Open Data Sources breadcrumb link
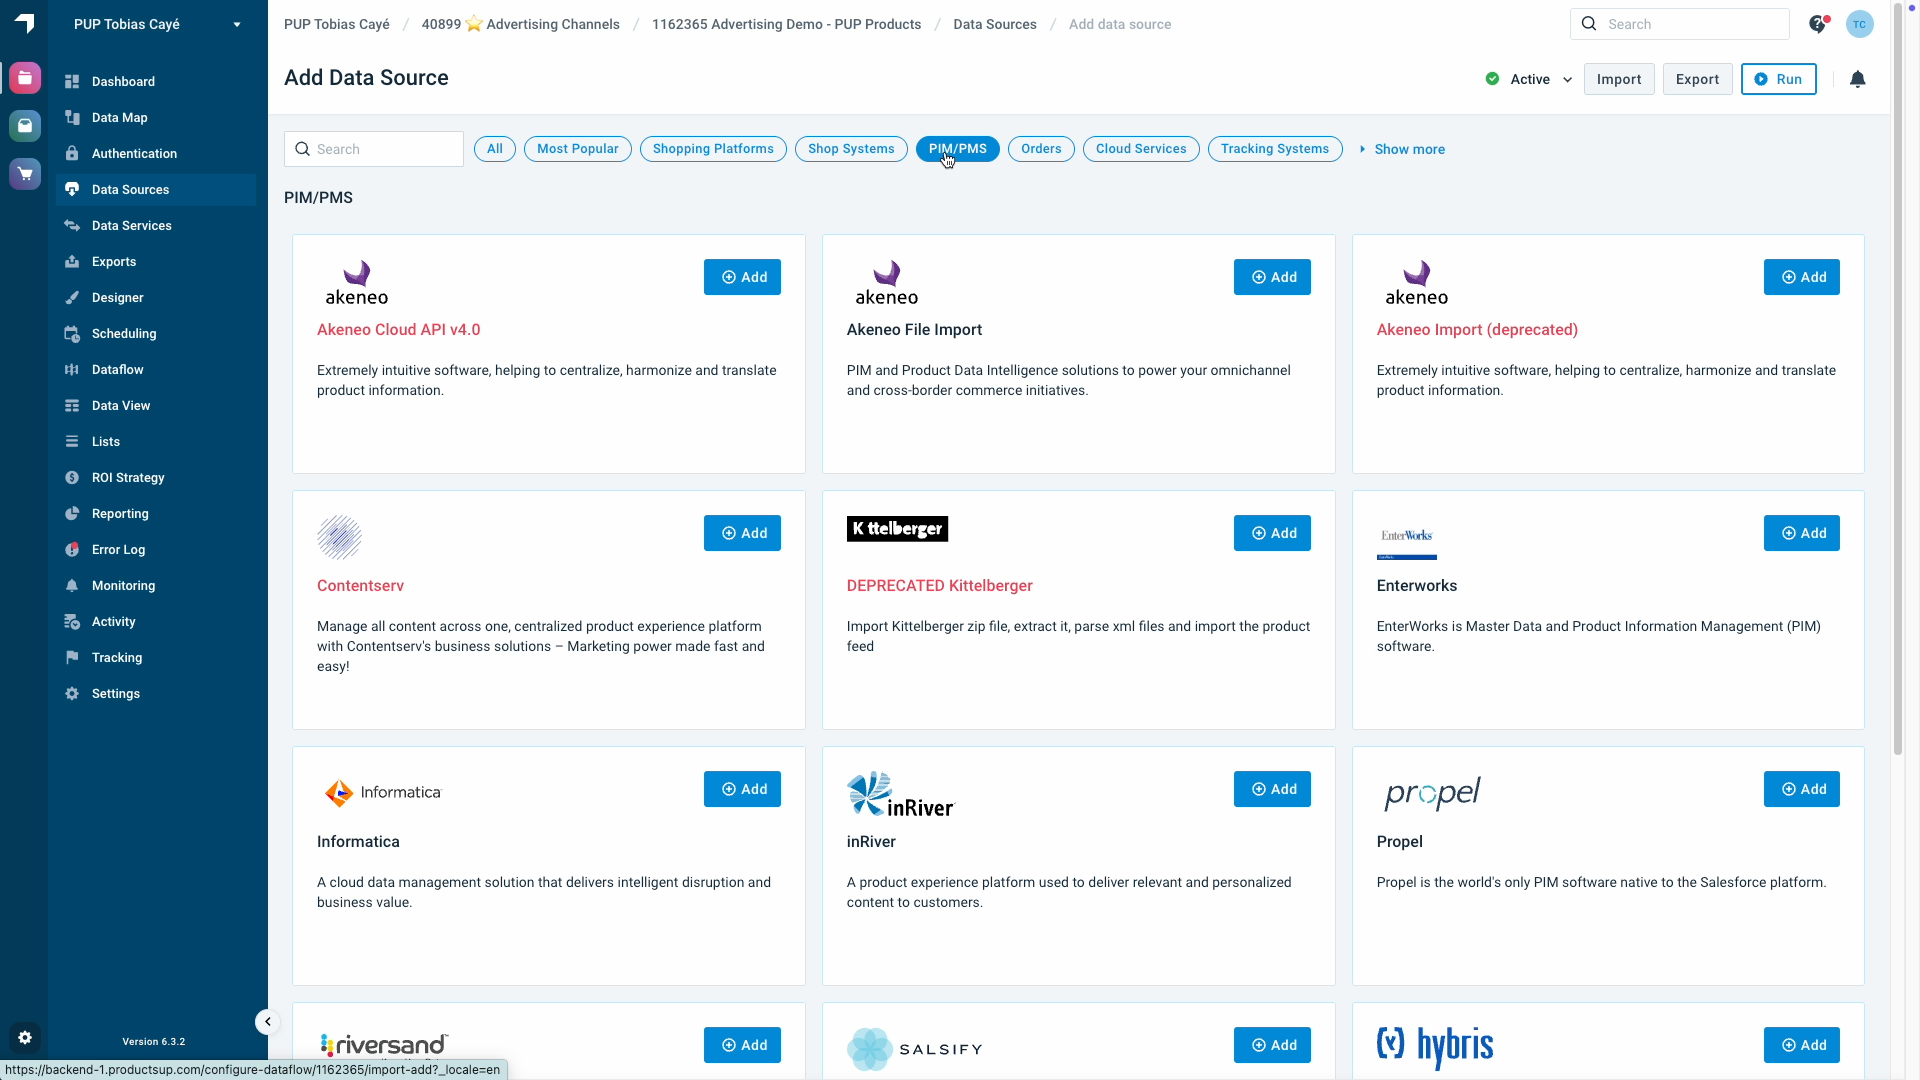Viewport: 1920px width, 1080px height. (995, 24)
